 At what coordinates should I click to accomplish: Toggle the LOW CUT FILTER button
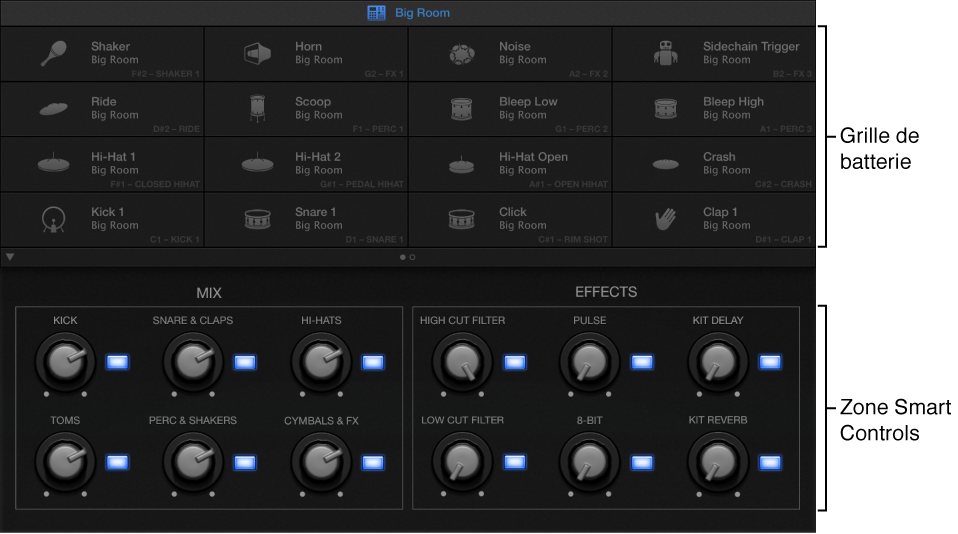click(514, 463)
